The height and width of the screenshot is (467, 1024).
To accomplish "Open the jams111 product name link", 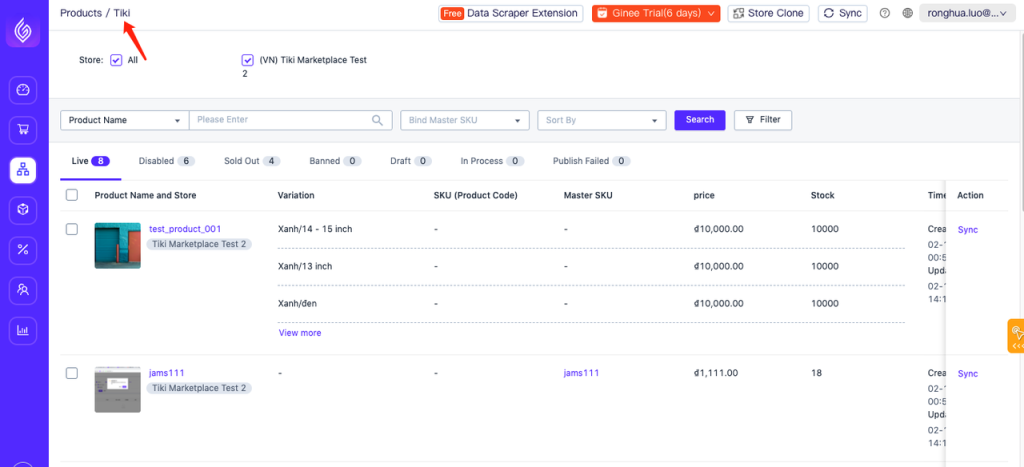I will coord(167,373).
